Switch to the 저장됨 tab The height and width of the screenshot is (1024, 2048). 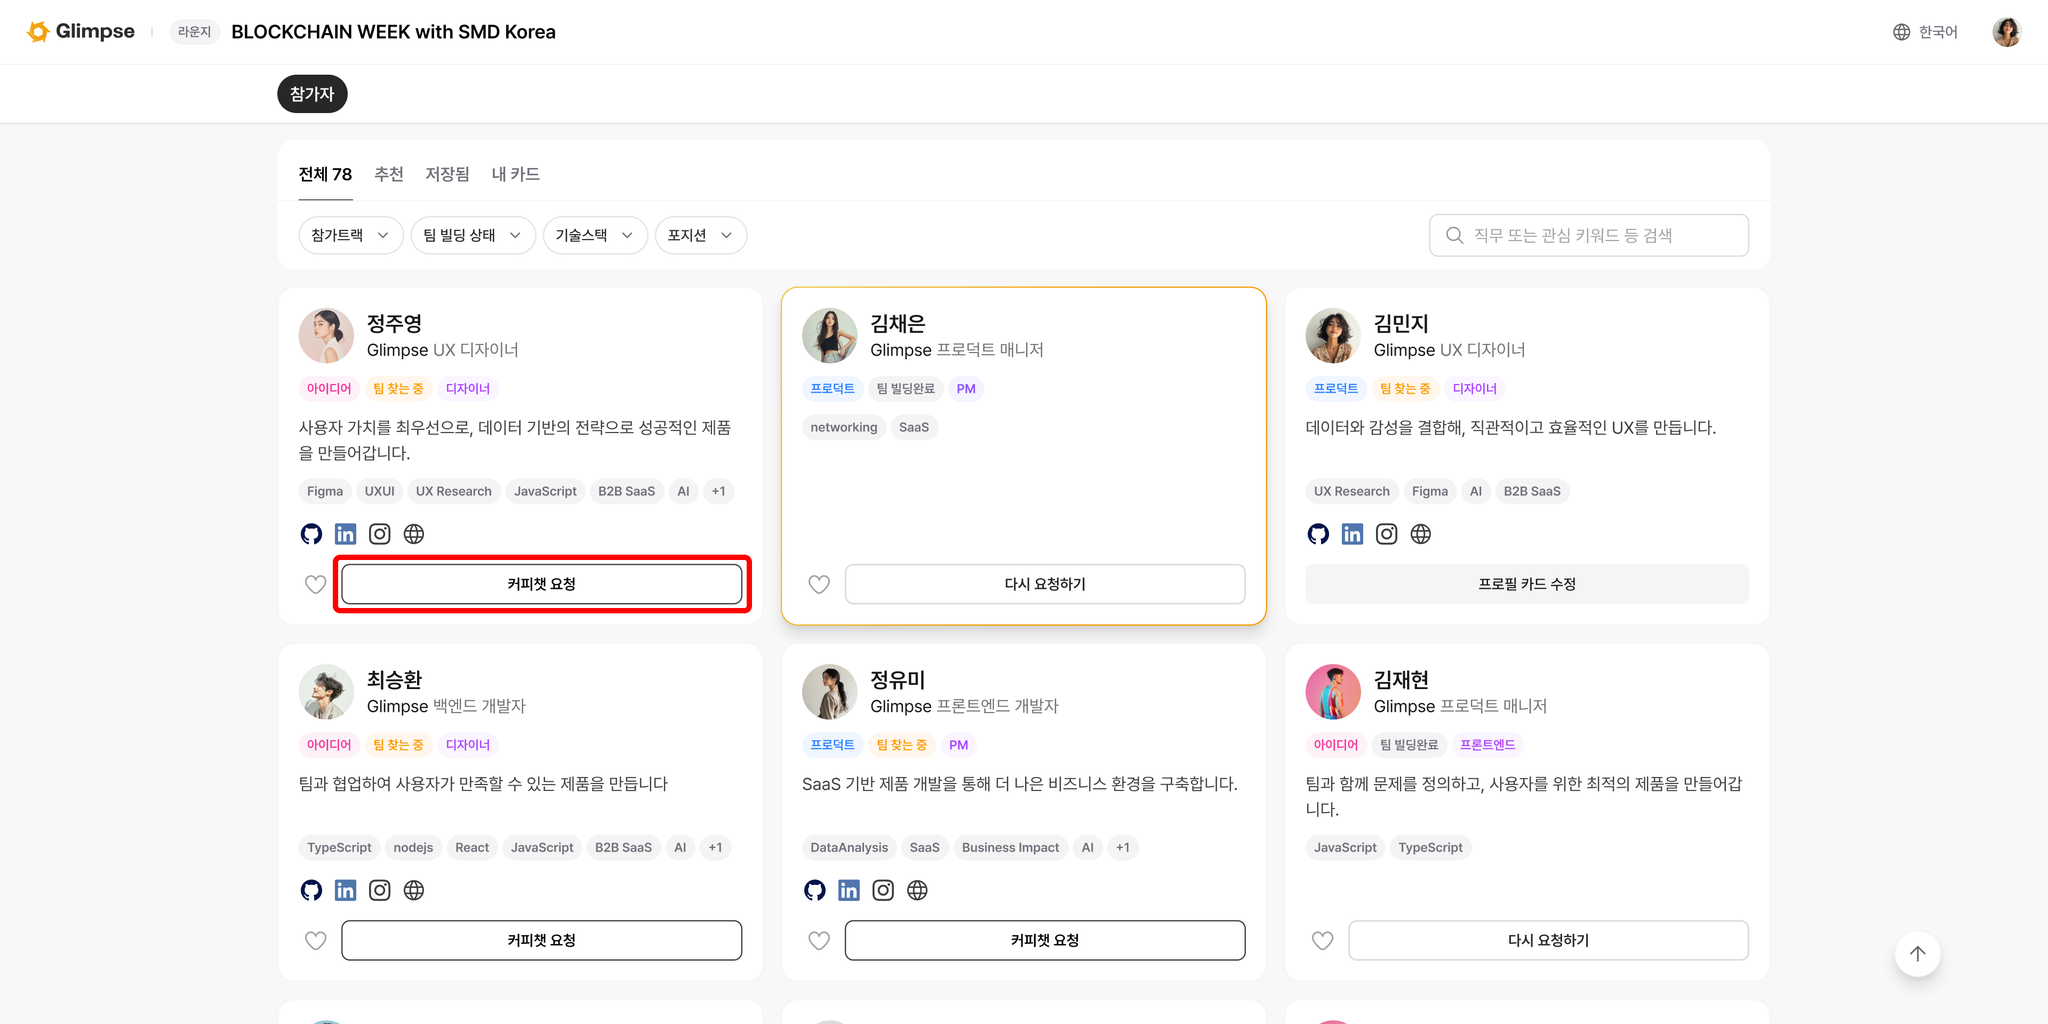pos(447,174)
